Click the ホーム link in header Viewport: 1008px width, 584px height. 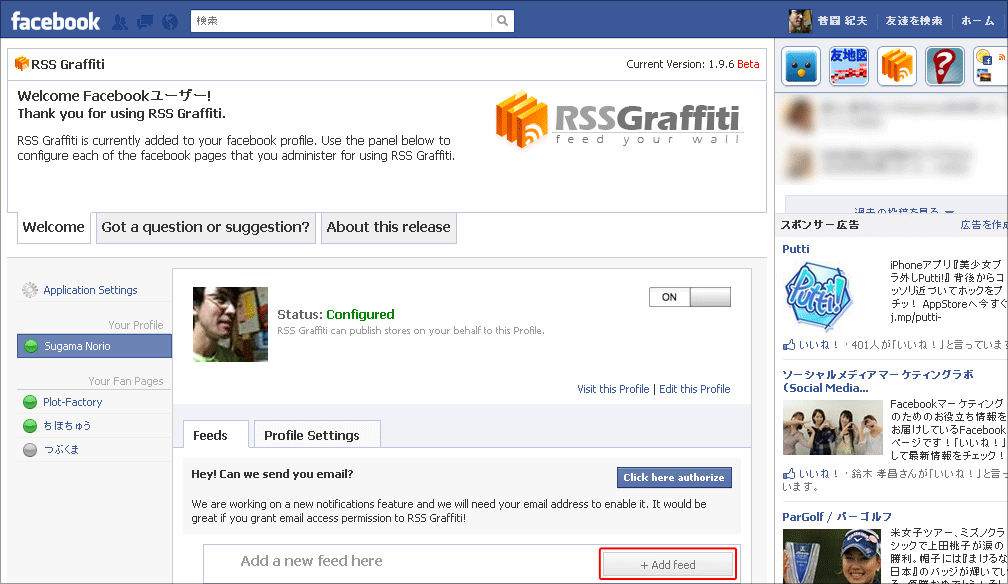click(978, 21)
